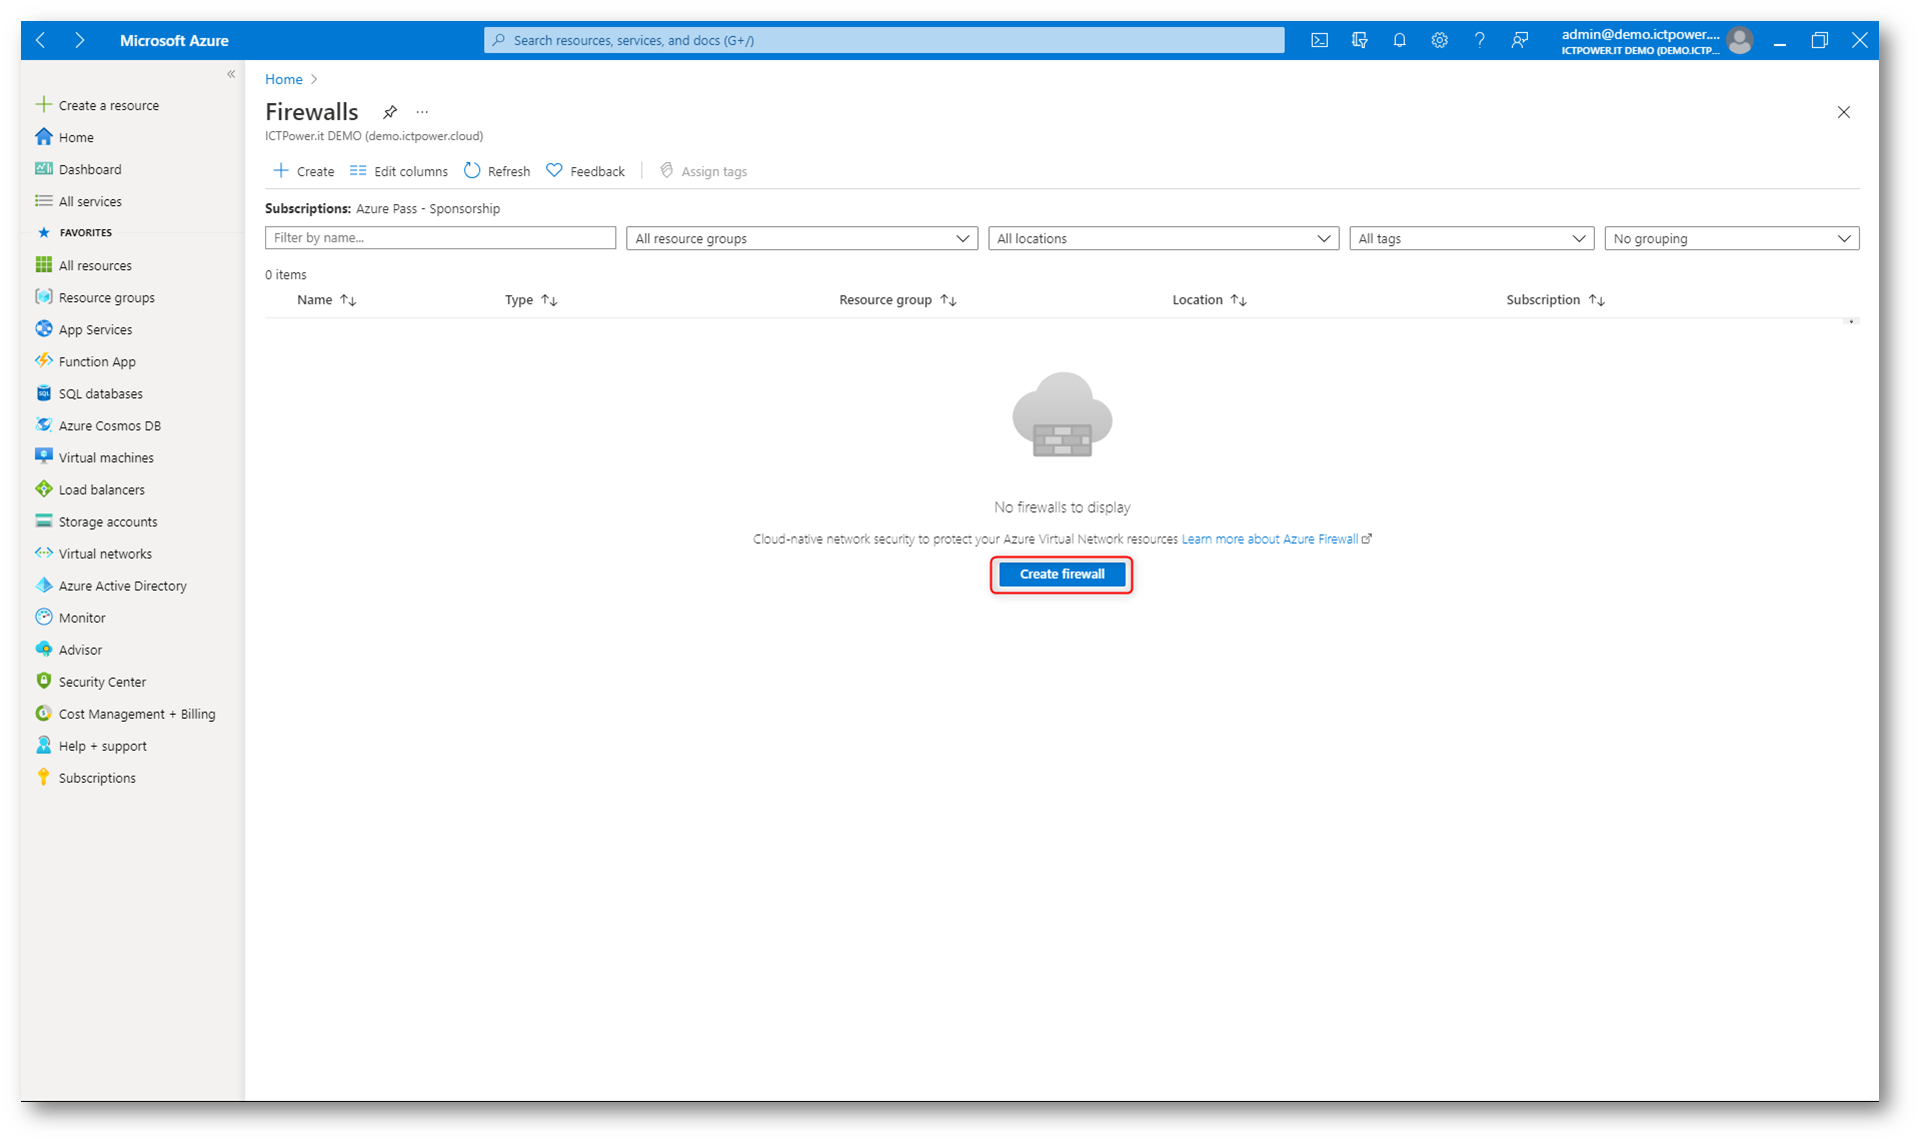The width and height of the screenshot is (1921, 1144).
Task: Open the more options ellipsis beside Firewalls
Action: click(x=422, y=112)
